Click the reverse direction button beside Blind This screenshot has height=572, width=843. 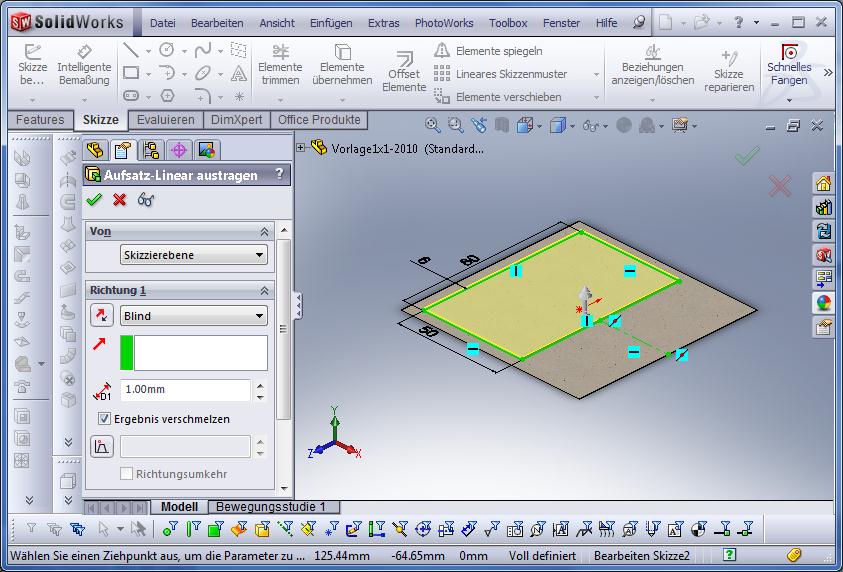tap(102, 316)
